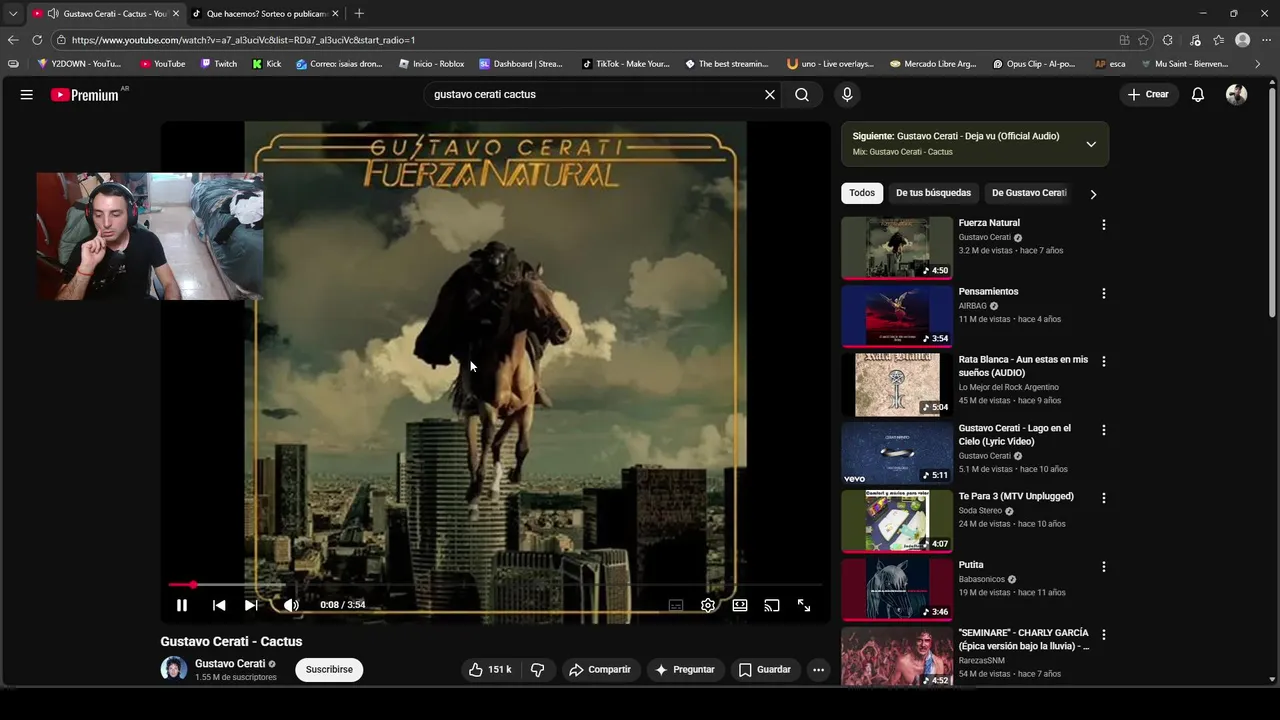This screenshot has height=720, width=1280.
Task: Open Fuerza Natural video thumbnail
Action: 897,248
